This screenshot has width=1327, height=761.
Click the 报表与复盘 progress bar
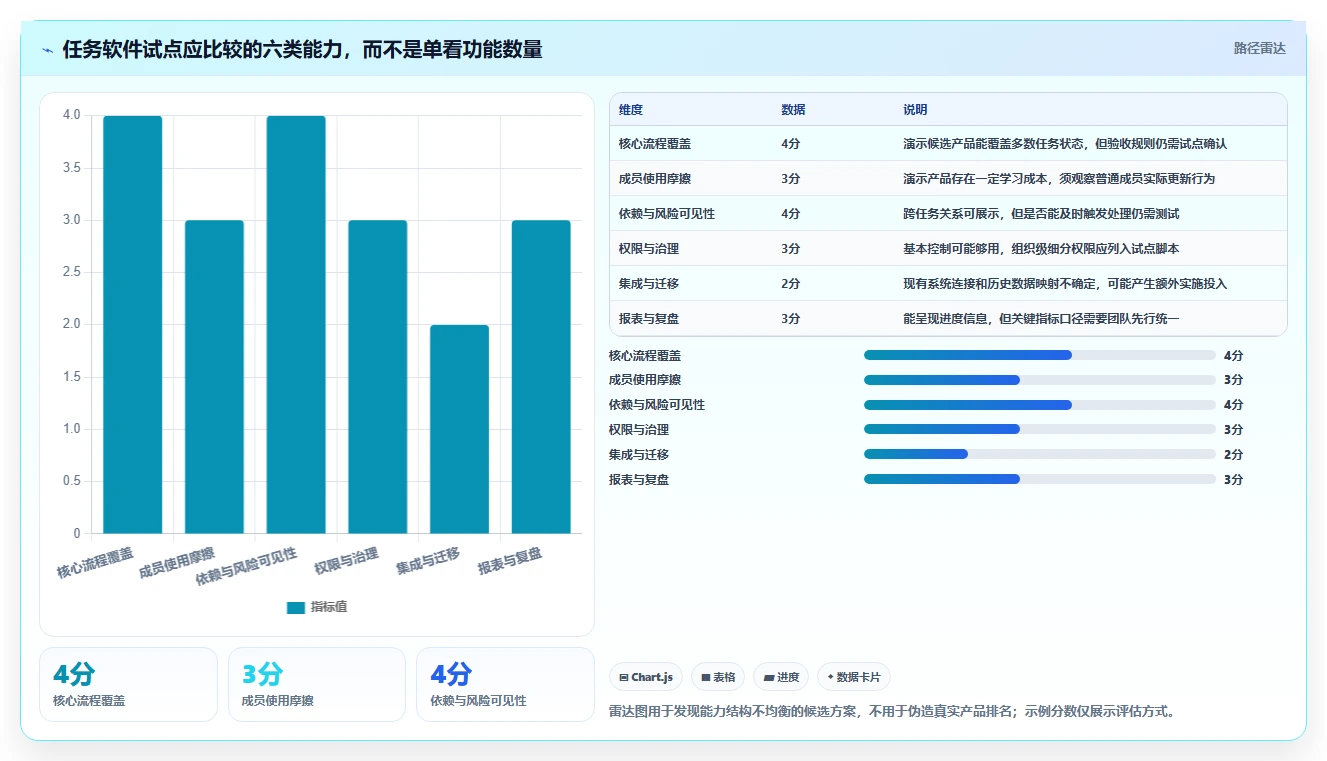1040,479
